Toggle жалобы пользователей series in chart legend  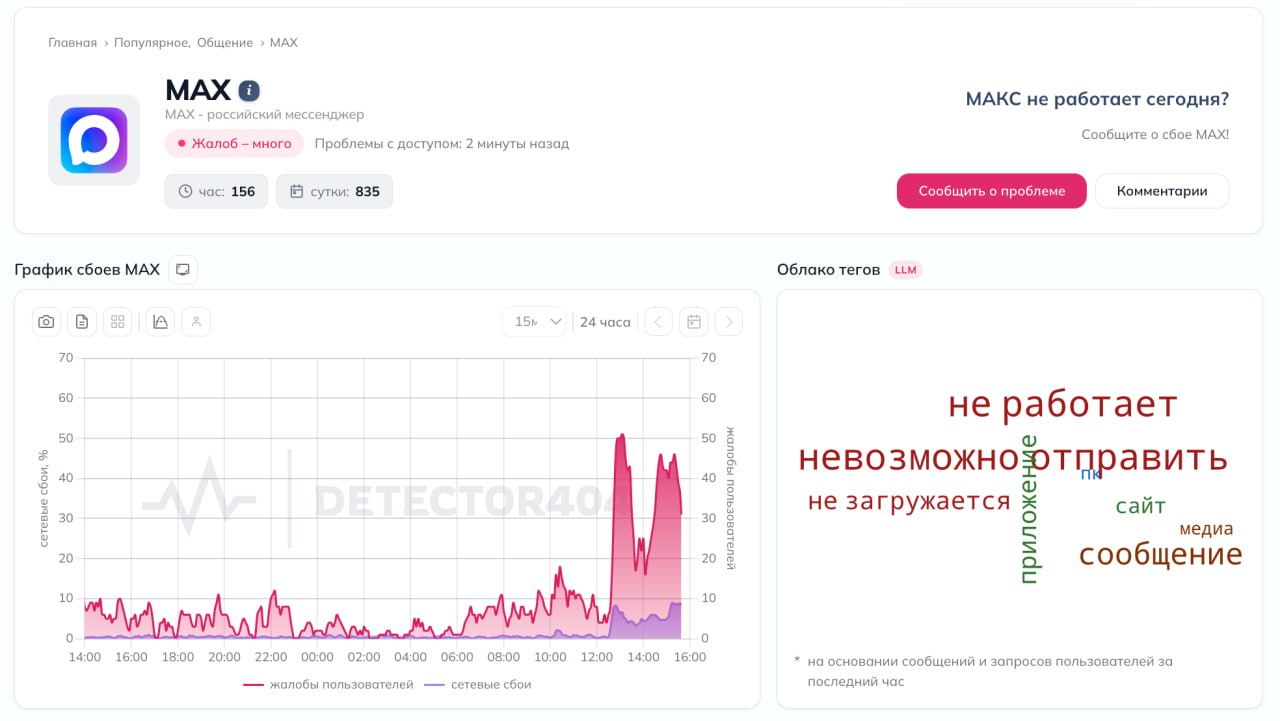click(x=328, y=685)
